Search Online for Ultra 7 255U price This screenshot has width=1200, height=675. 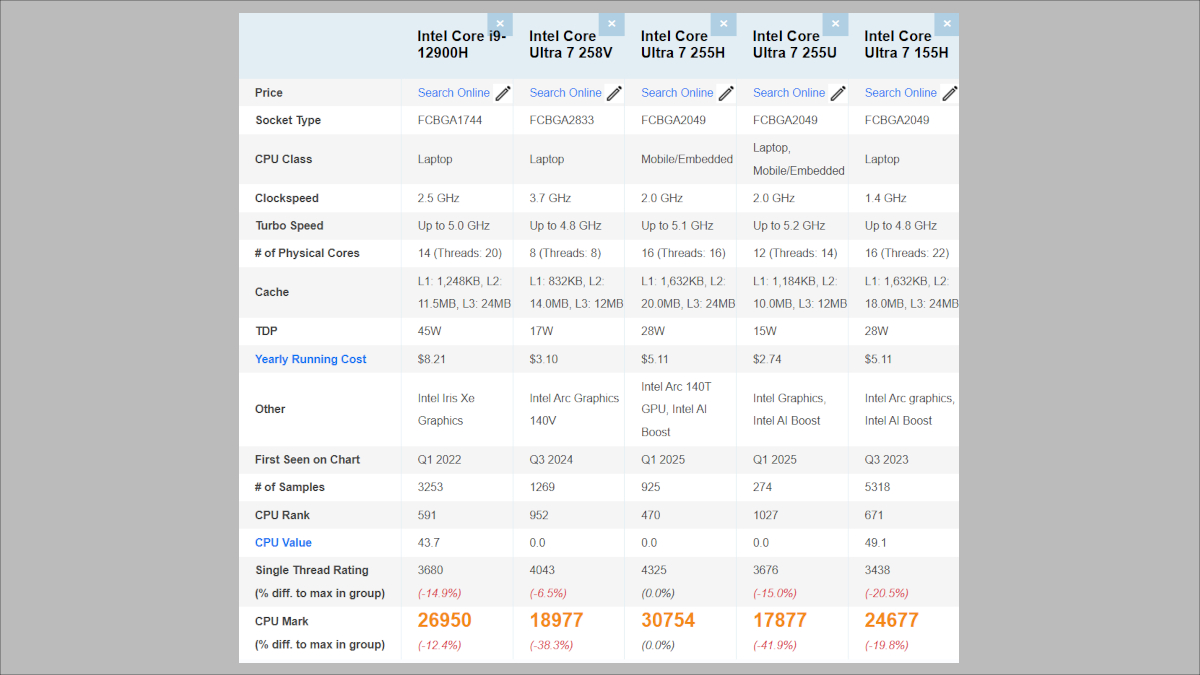pos(789,92)
